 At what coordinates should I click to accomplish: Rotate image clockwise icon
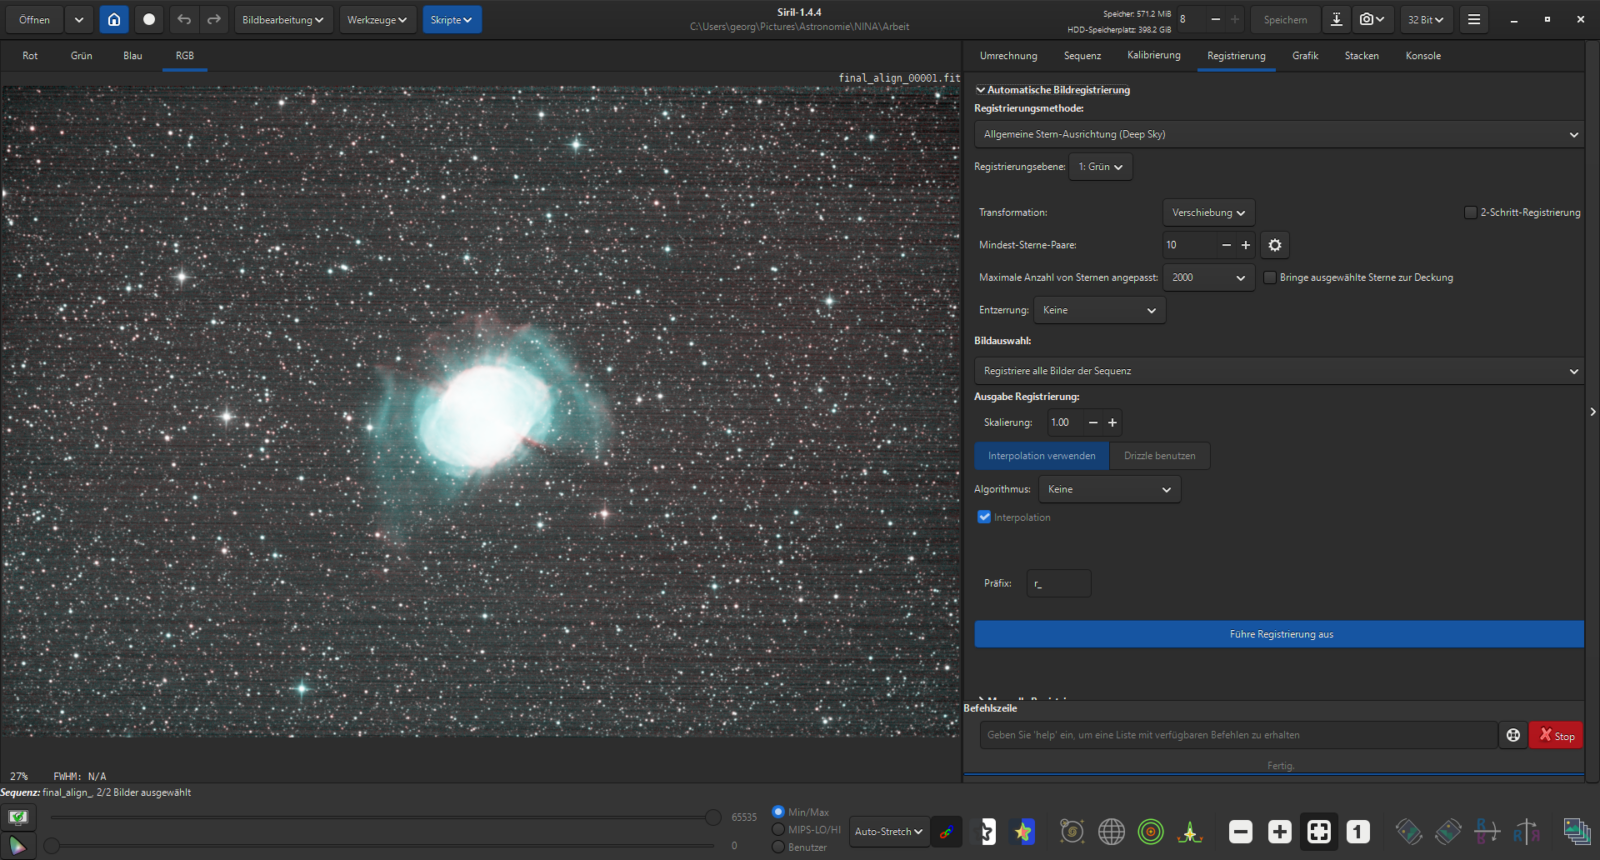click(x=1448, y=832)
